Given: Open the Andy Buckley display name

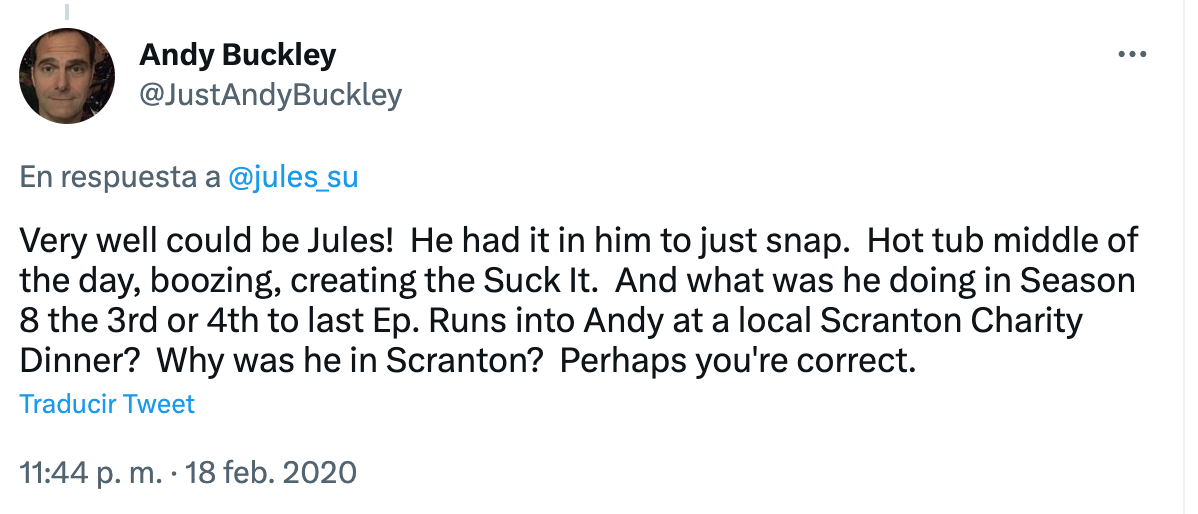Looking at the screenshot, I should click(237, 55).
